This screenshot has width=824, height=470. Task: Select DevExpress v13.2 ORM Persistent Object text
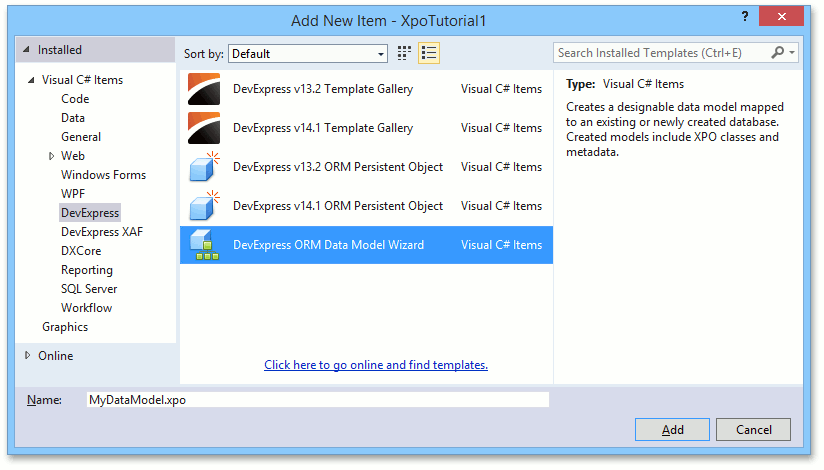pyautogui.click(x=338, y=167)
